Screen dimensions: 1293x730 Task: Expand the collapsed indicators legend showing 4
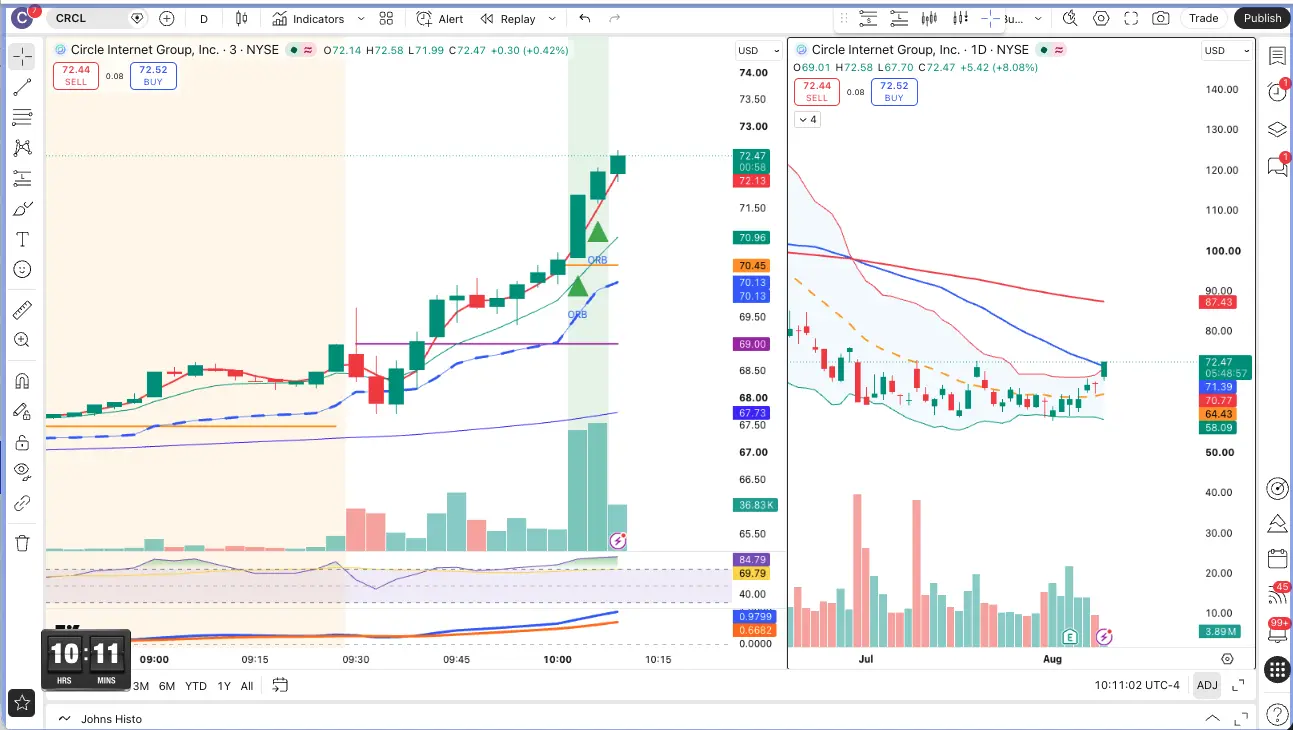pyautogui.click(x=807, y=119)
